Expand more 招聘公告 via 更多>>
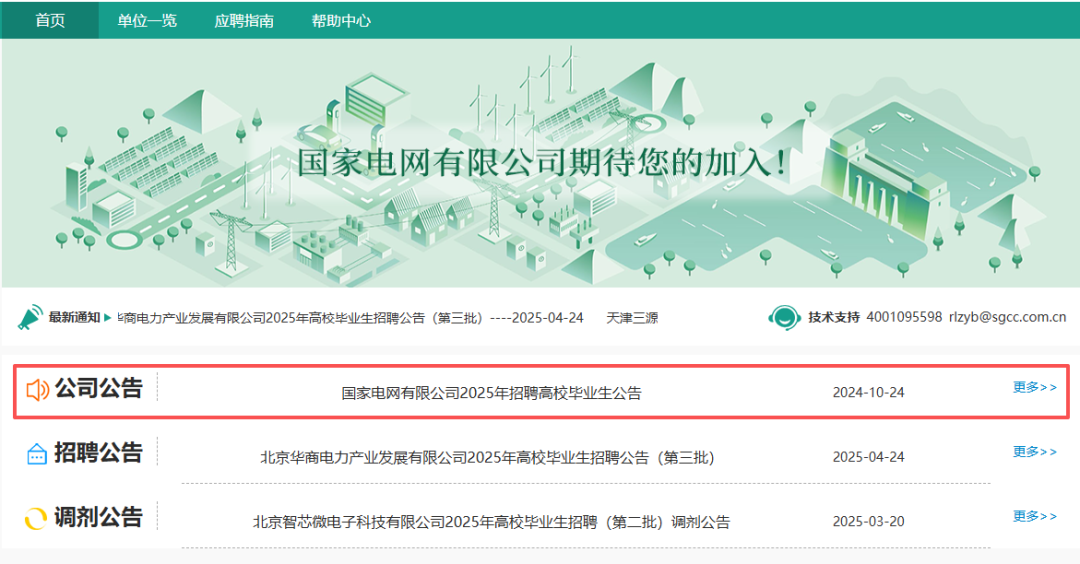This screenshot has height=564, width=1080. 1034,451
